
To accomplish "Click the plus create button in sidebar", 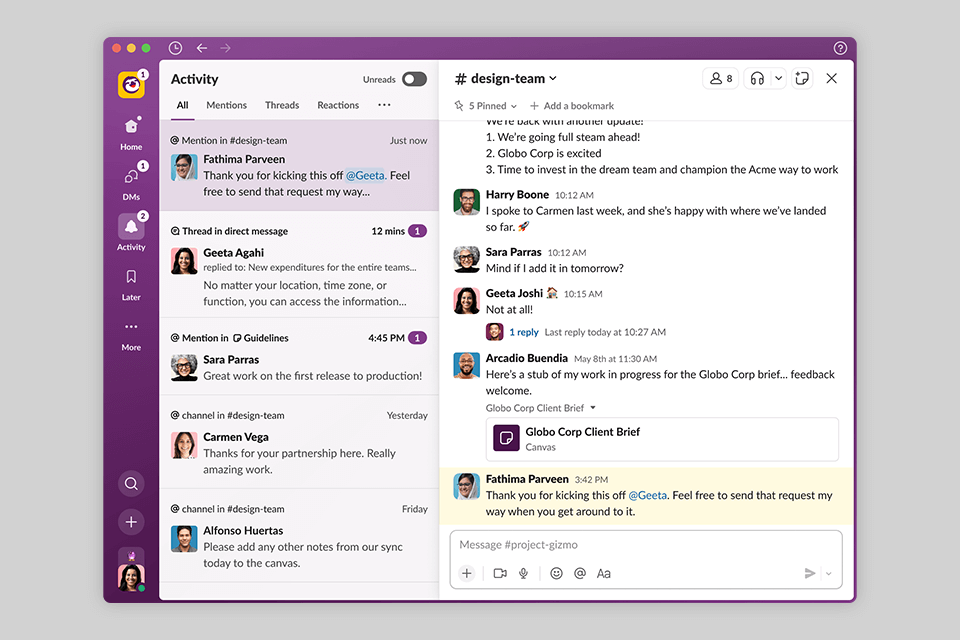I will [131, 522].
